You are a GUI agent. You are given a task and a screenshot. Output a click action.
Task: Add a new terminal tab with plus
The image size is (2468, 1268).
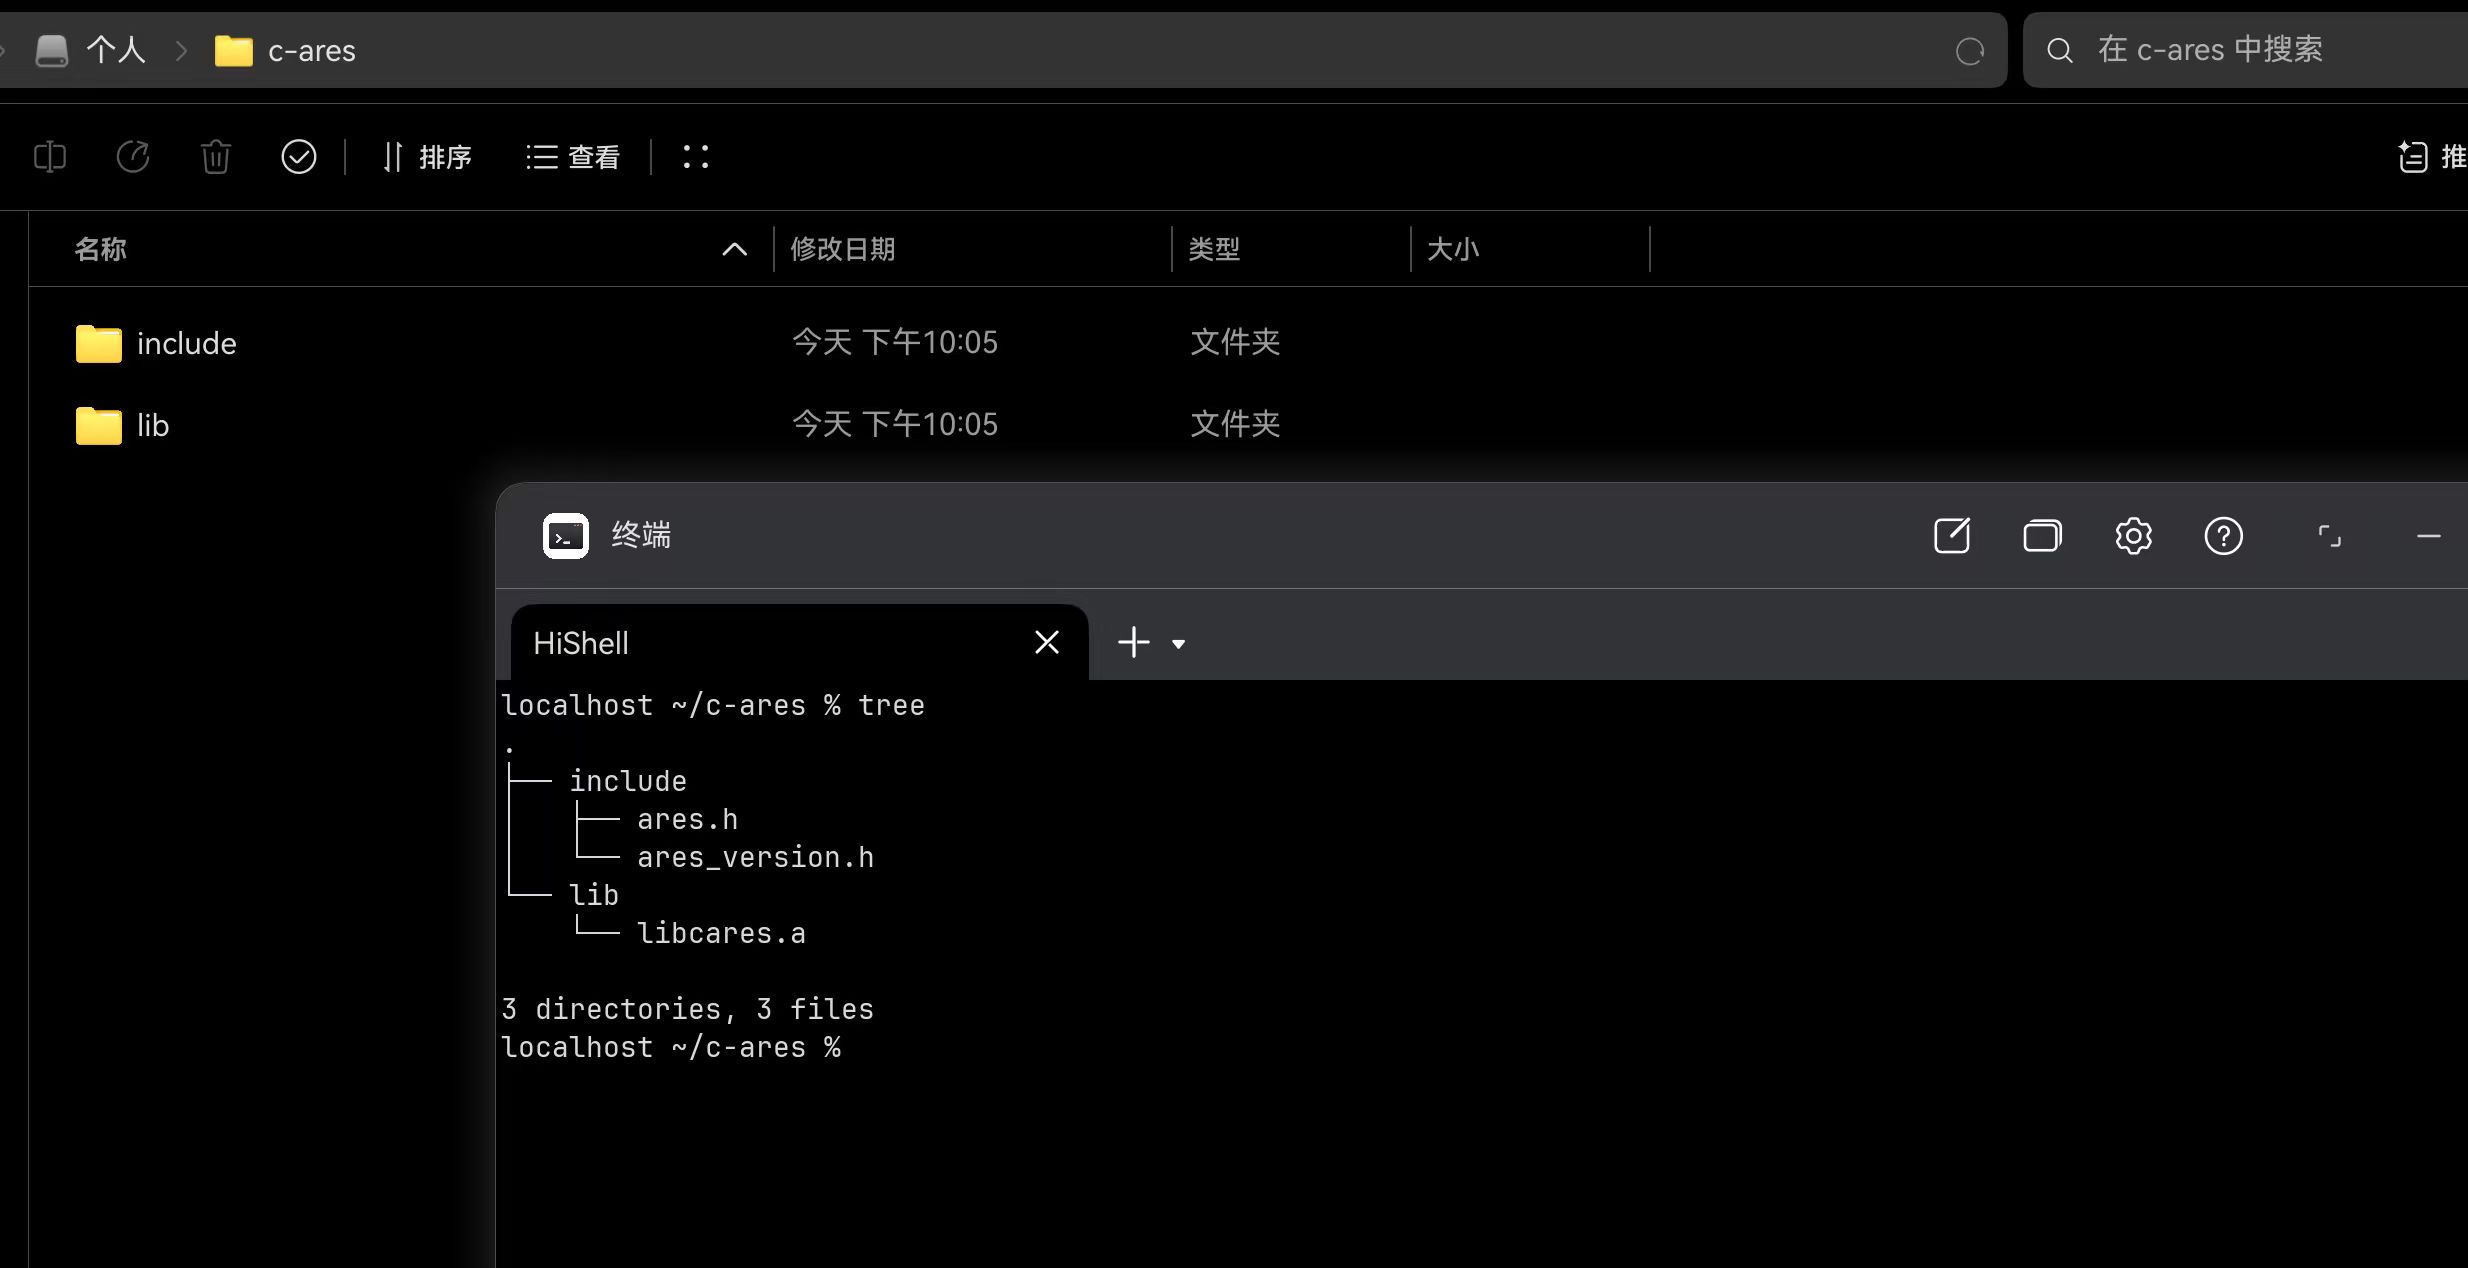click(1133, 642)
